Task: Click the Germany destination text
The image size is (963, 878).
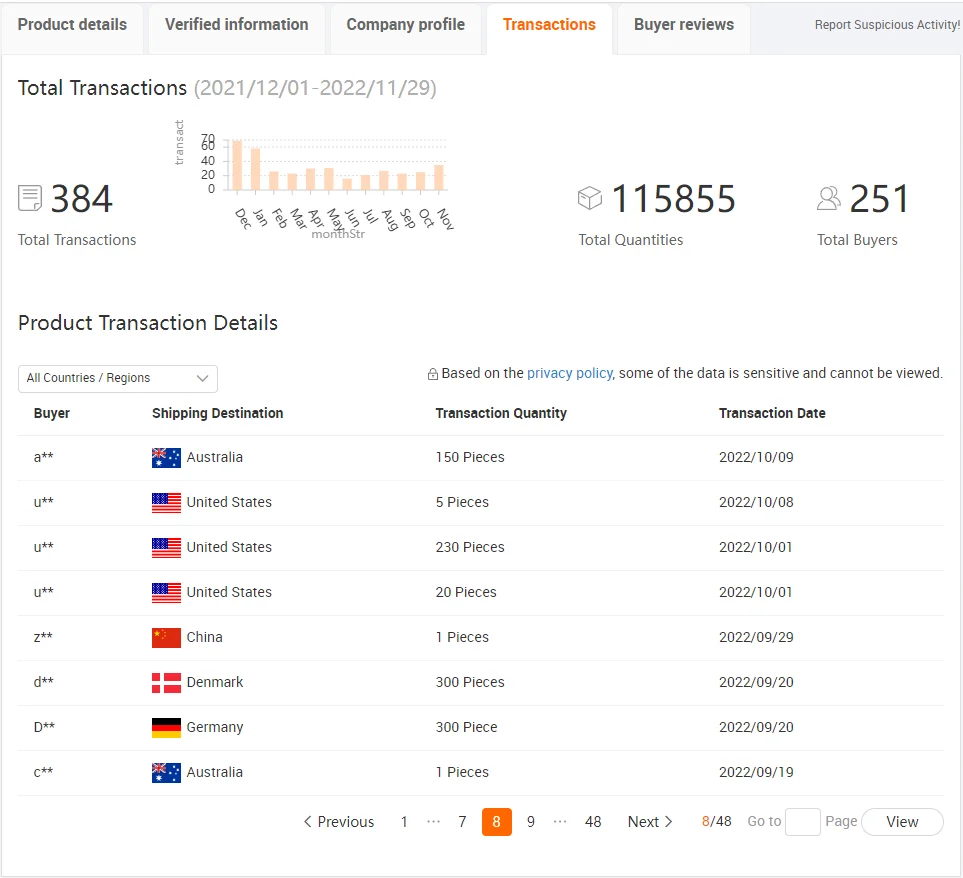Action: (x=215, y=727)
